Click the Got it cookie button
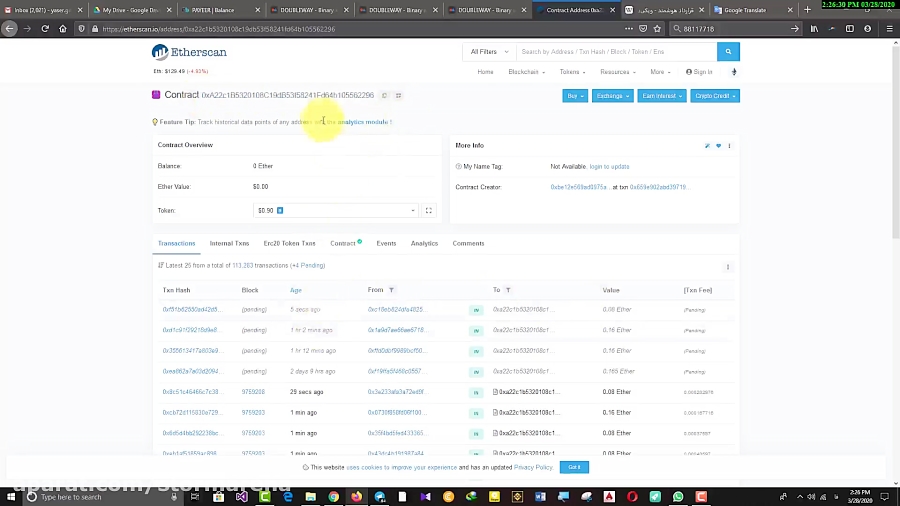This screenshot has width=900, height=506. [574, 467]
